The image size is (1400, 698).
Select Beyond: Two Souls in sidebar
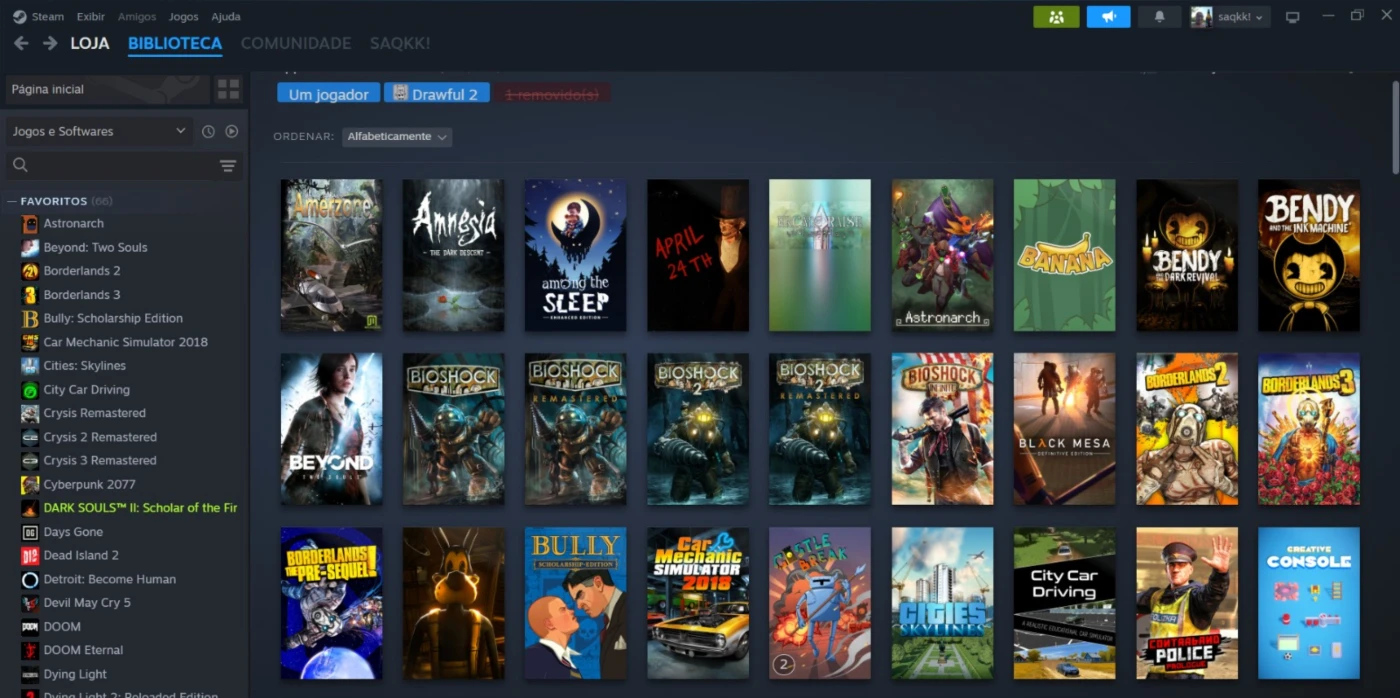pyautogui.click(x=95, y=247)
